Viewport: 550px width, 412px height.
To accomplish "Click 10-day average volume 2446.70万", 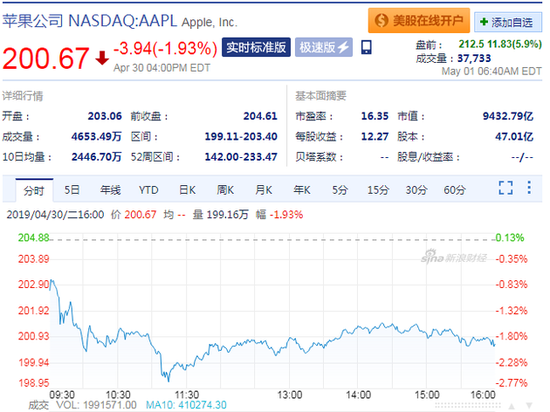I will point(96,157).
